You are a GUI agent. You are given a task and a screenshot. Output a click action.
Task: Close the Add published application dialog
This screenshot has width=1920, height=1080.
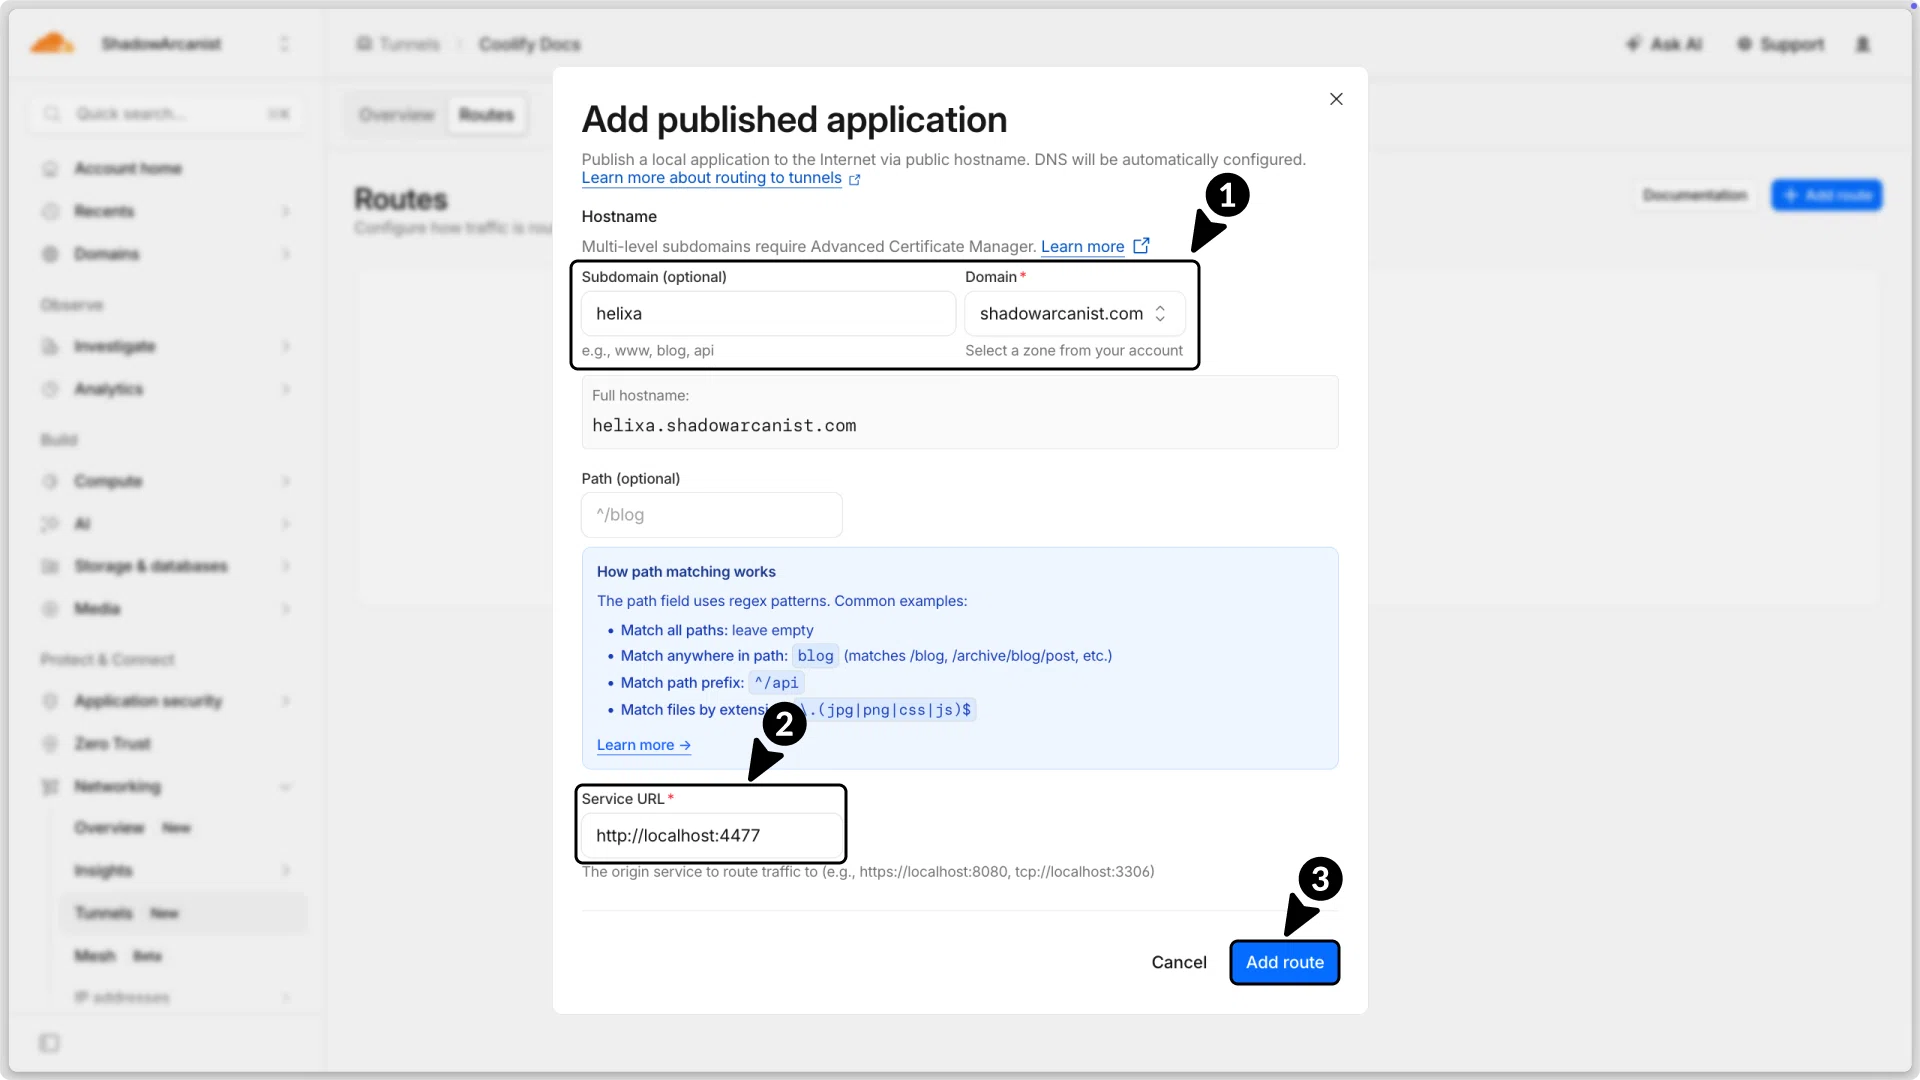(x=1336, y=99)
